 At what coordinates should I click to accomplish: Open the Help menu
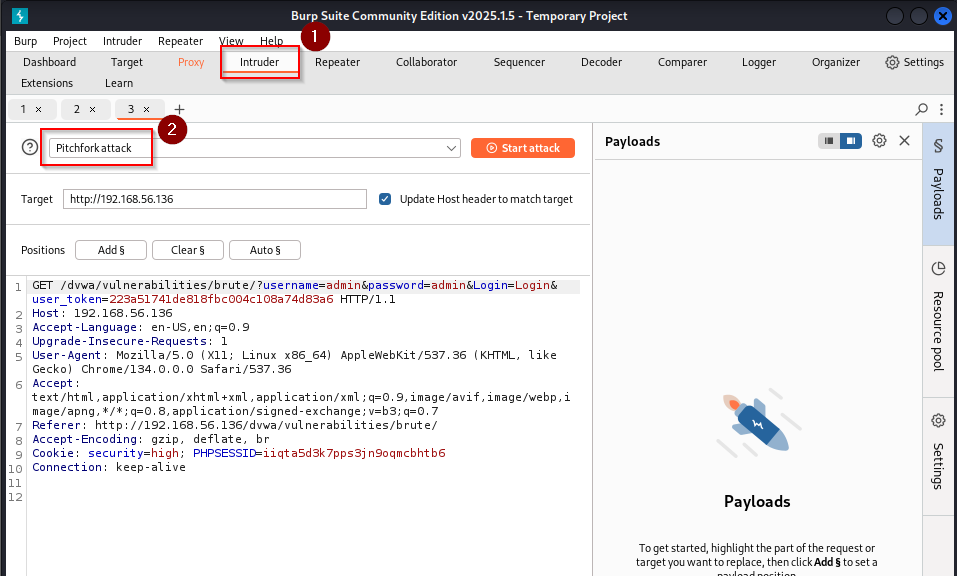272,41
